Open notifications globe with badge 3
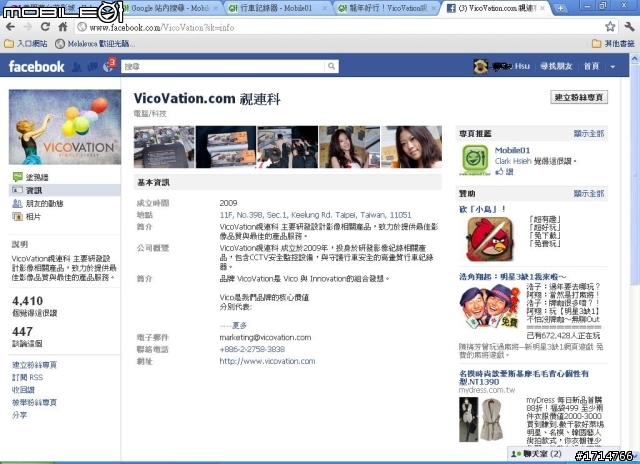Viewport: 640px width, 464px height. [x=109, y=65]
